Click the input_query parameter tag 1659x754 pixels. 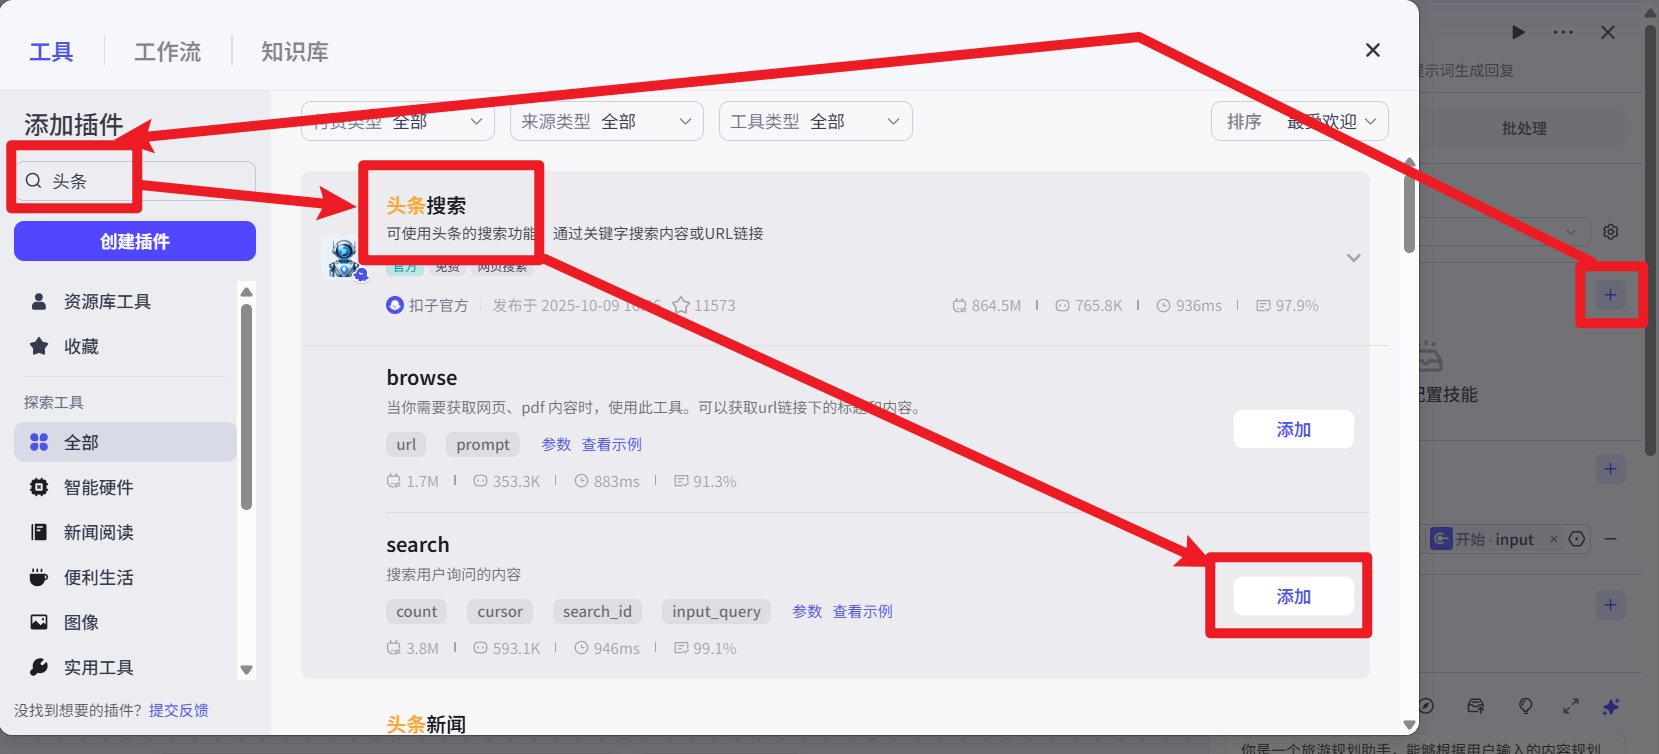(x=716, y=611)
